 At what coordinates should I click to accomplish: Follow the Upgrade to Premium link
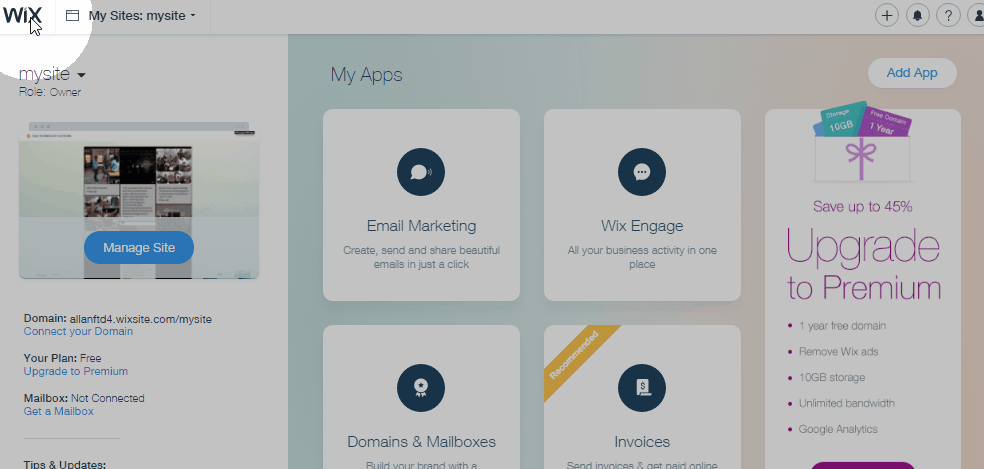76,371
